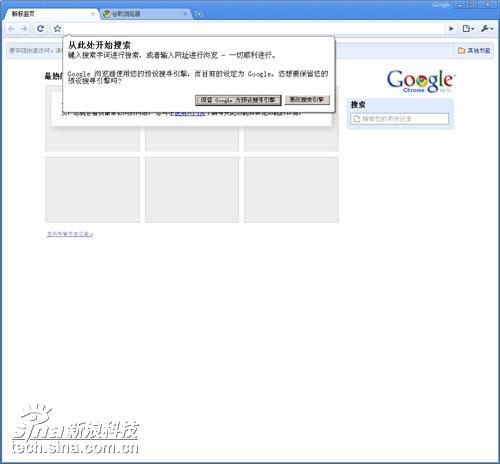Reload the page with the refresh icon
Image resolution: width=500 pixels, height=464 pixels.
click(40, 29)
